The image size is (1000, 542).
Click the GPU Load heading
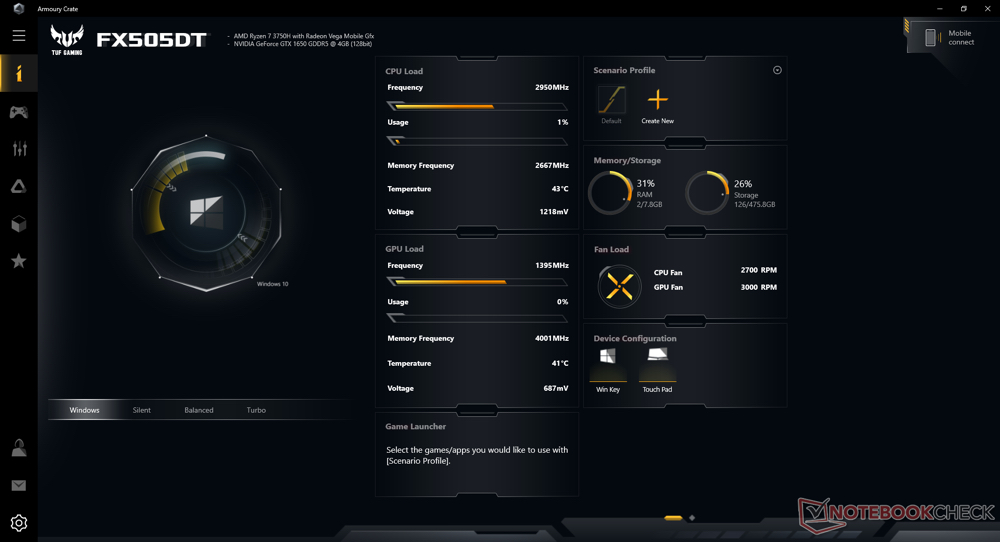click(x=404, y=249)
